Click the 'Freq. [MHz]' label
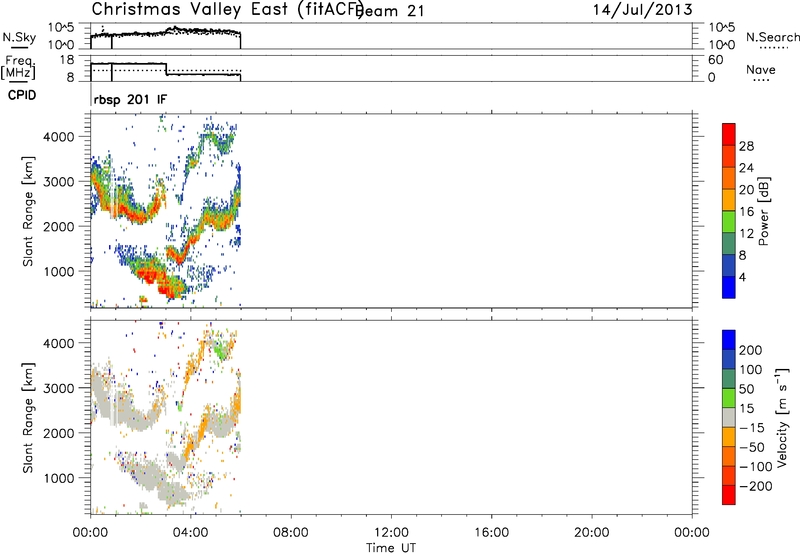This screenshot has height=554, width=800. pos(18,67)
